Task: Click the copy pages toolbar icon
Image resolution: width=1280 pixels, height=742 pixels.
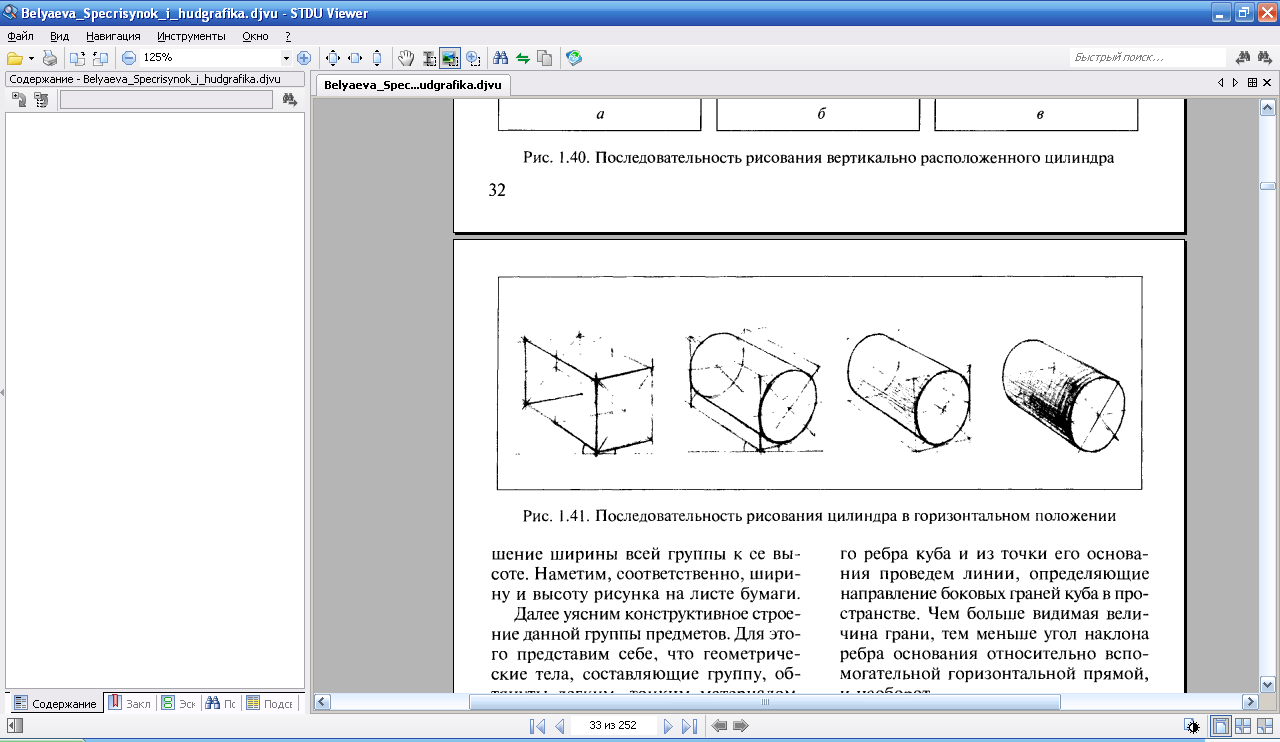Action: pos(544,58)
